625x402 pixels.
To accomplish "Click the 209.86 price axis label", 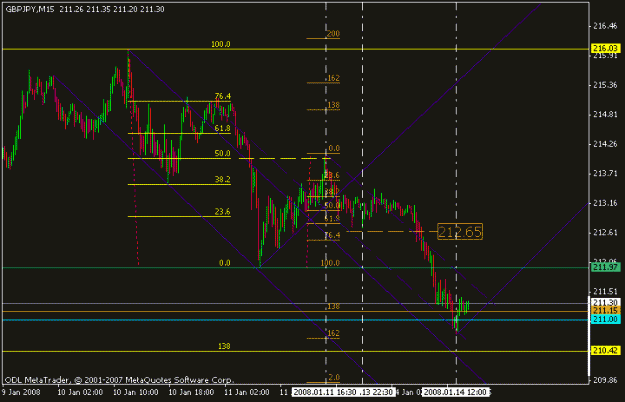I will 605,380.
